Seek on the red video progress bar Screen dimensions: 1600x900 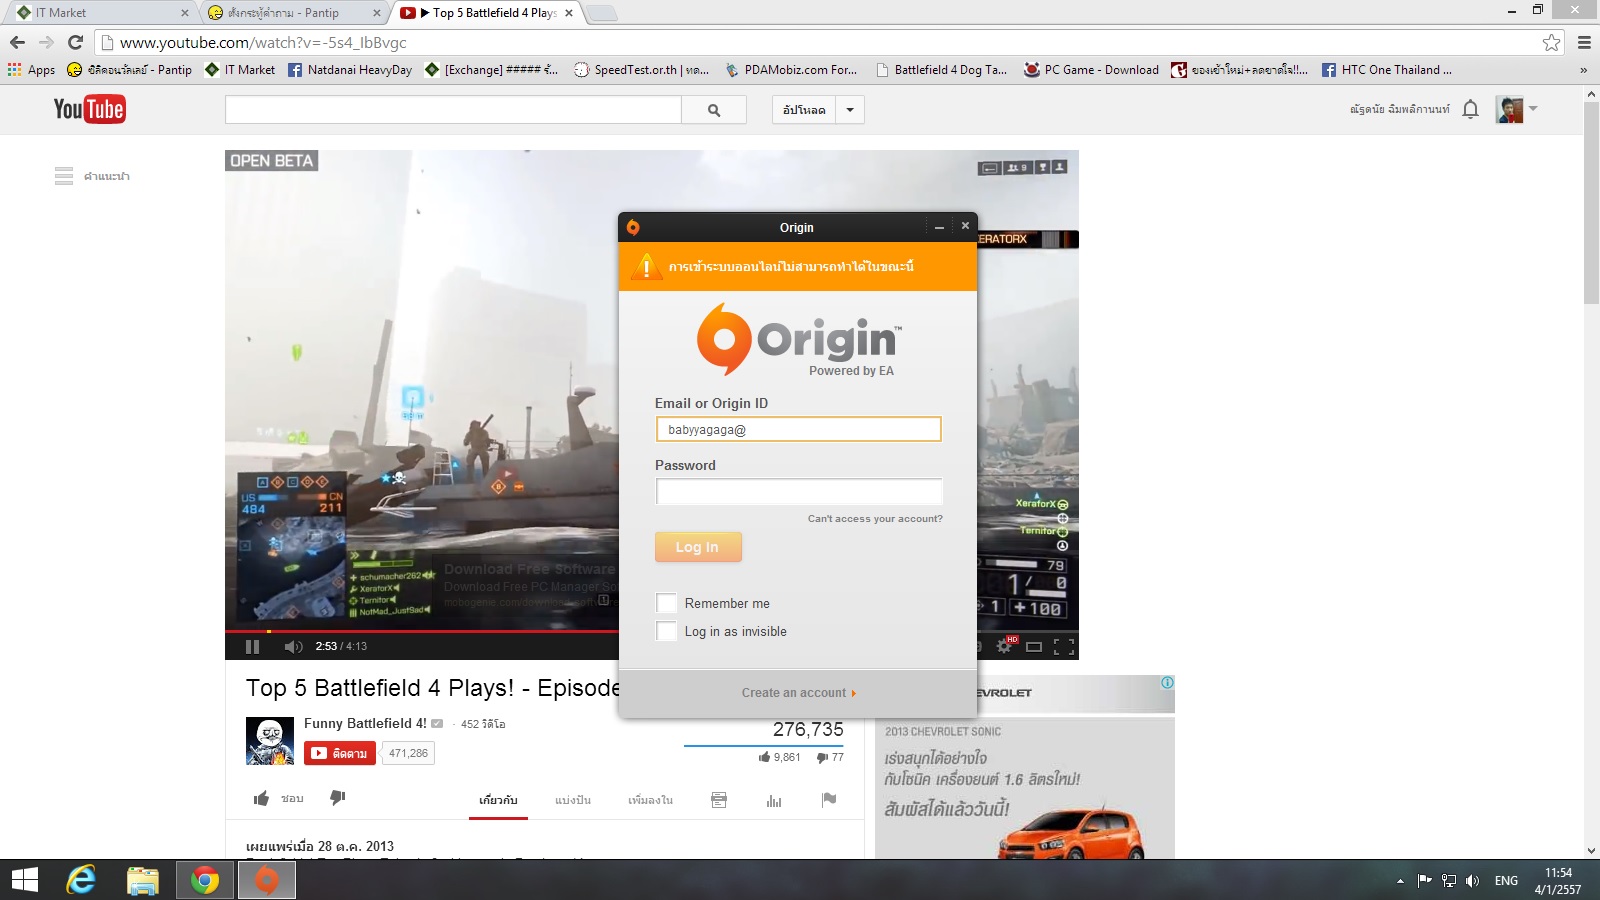click(421, 631)
